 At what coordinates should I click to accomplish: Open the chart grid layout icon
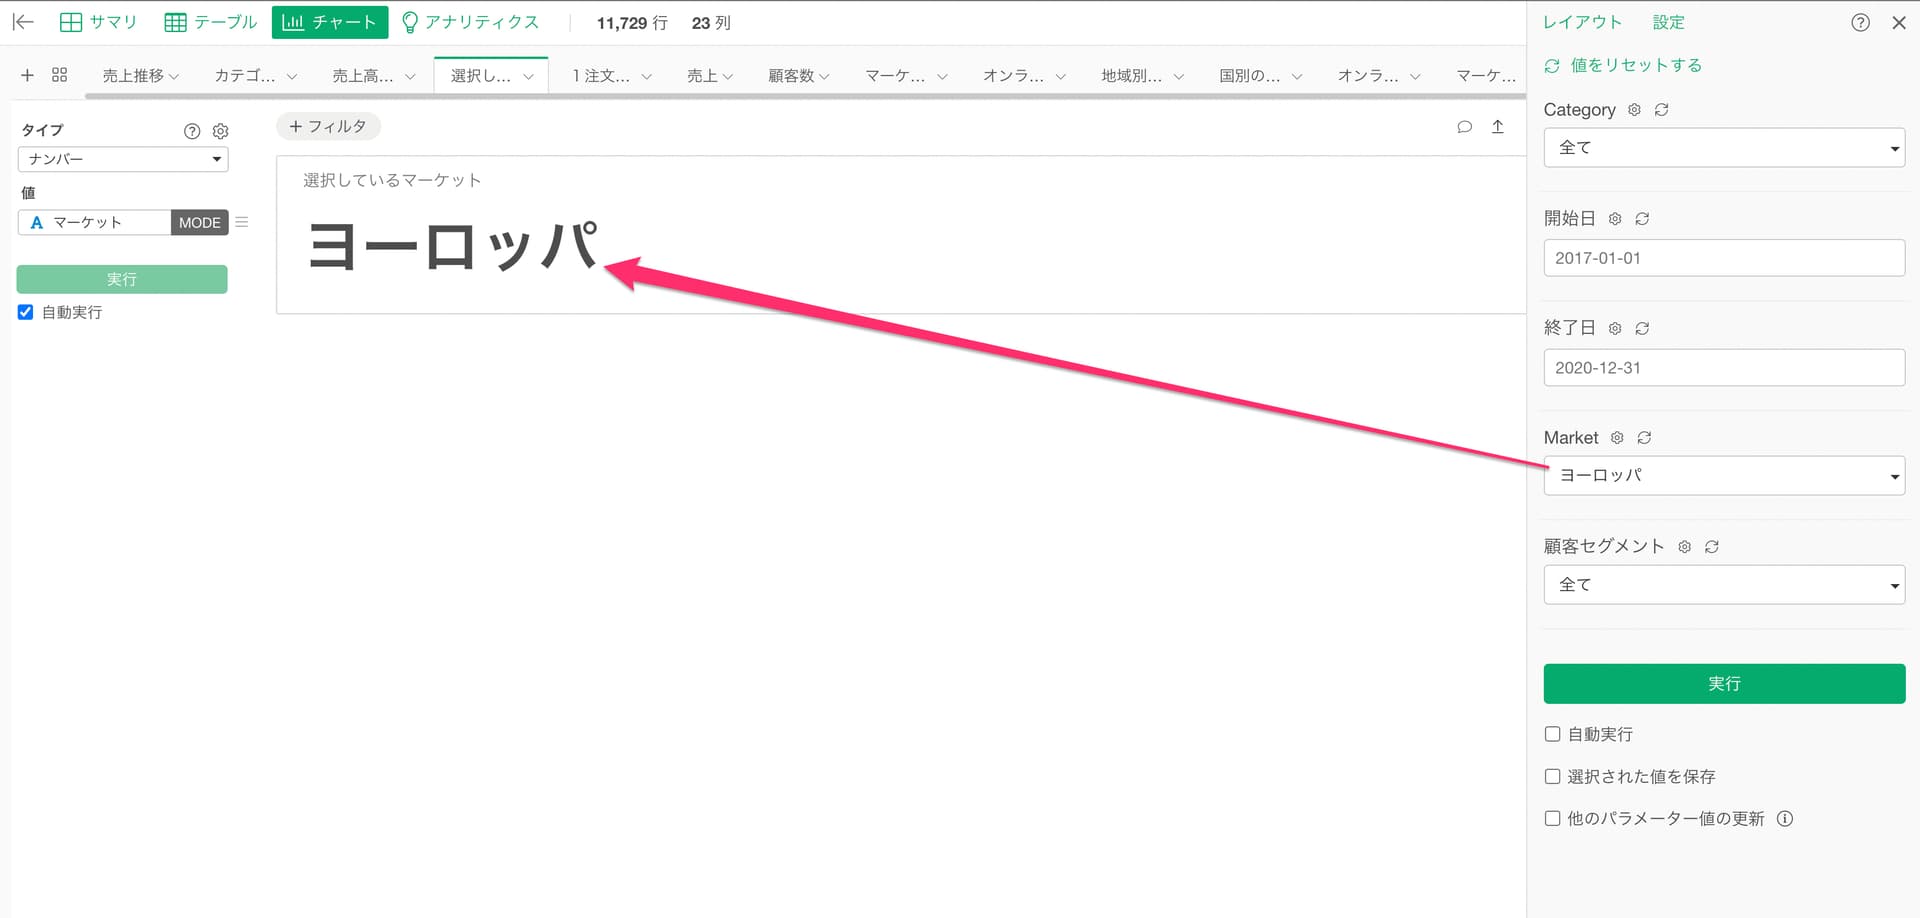point(60,75)
